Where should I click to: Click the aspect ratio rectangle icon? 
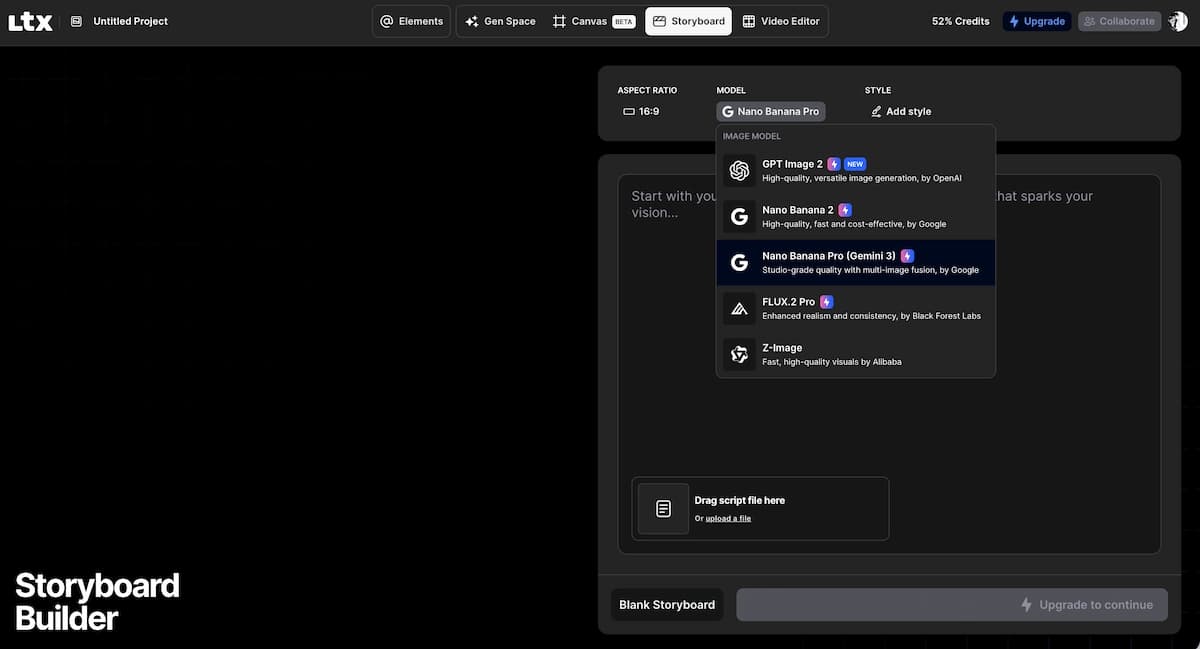[x=629, y=111]
